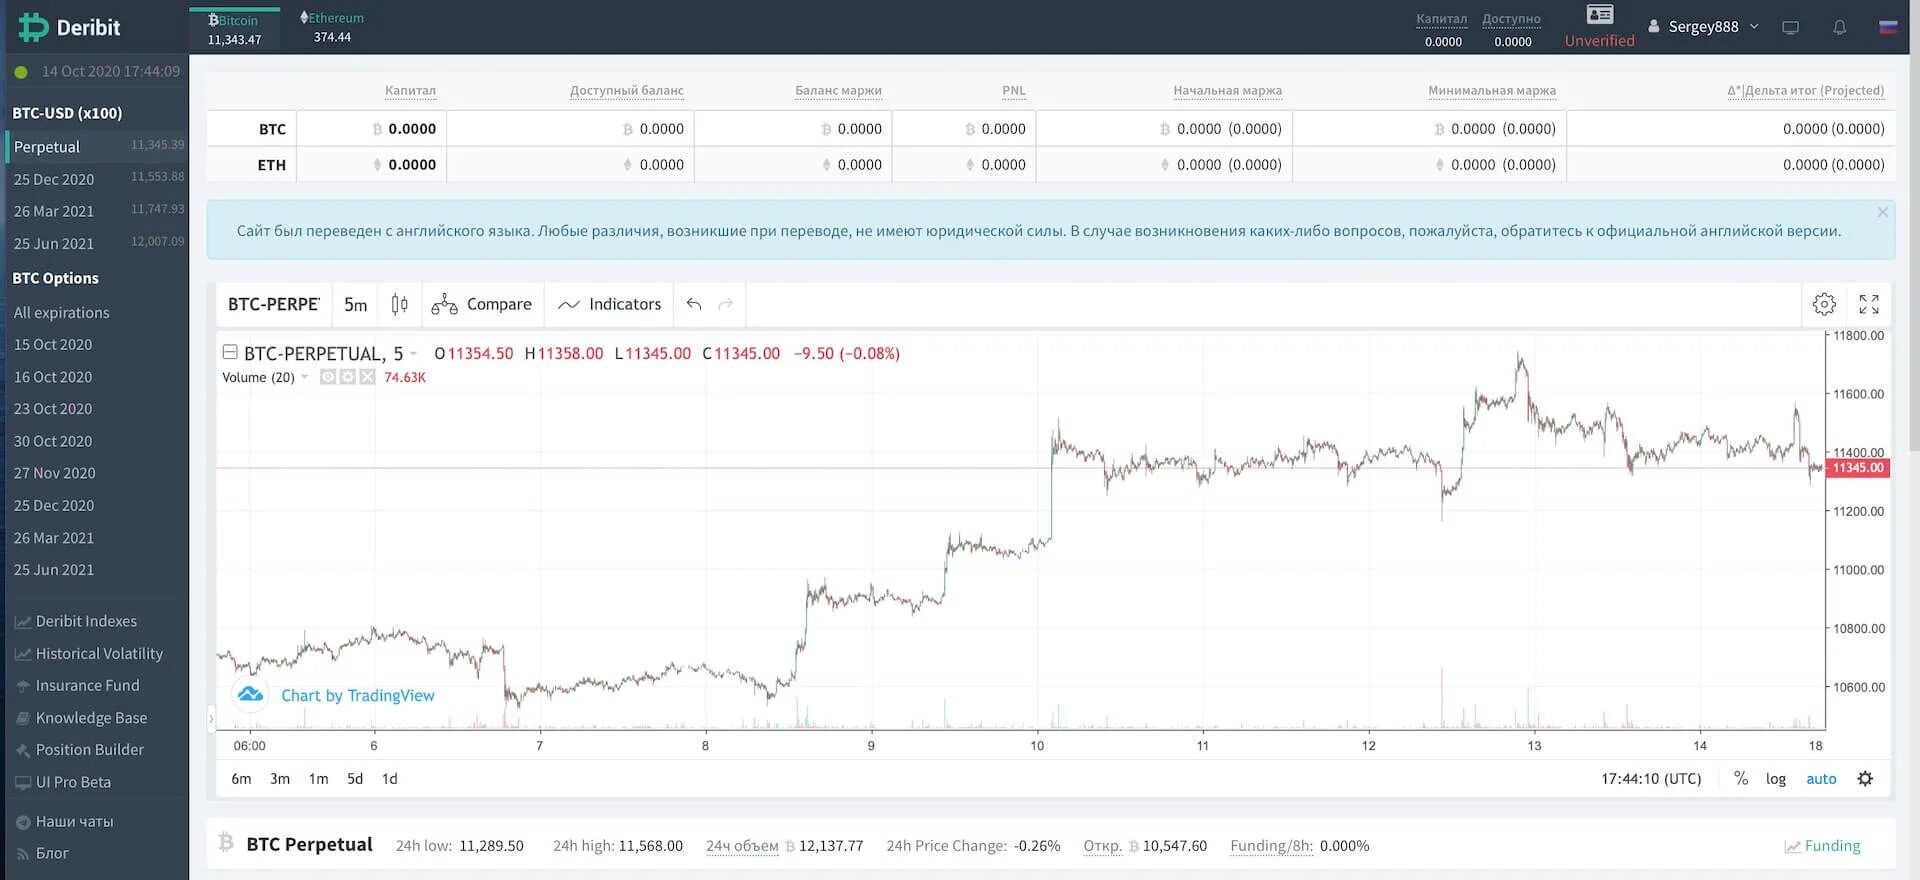Select the Bitcoin currency tab
1920x880 pixels.
234,29
